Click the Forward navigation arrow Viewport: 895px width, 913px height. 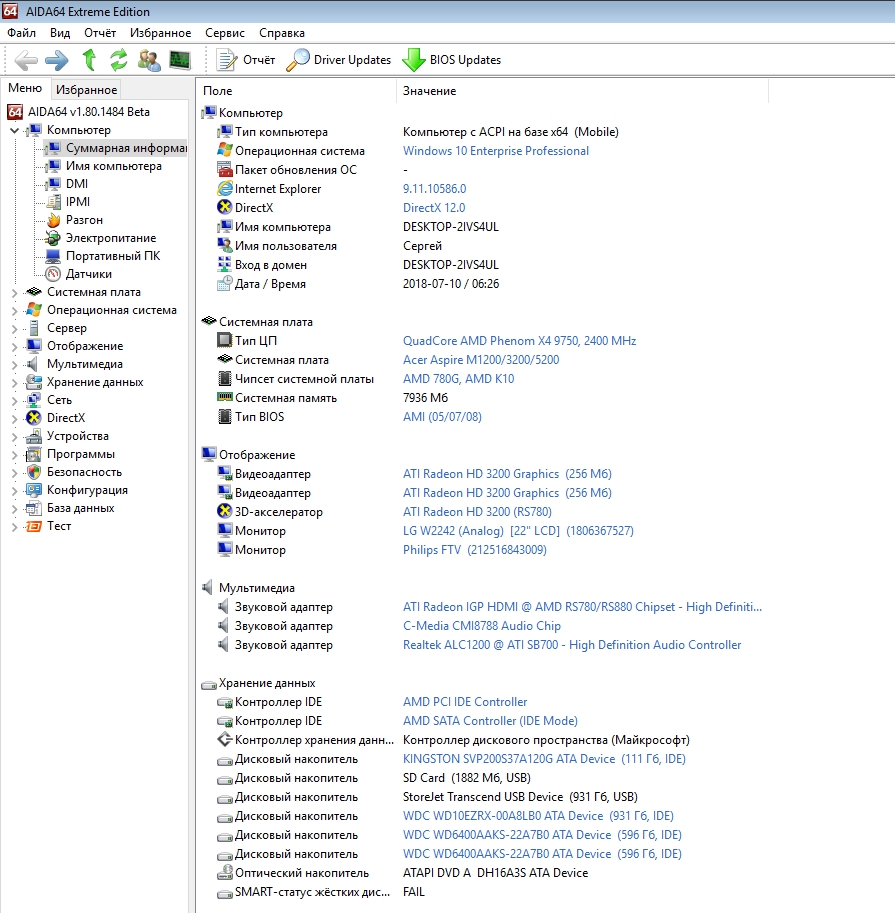[x=56, y=60]
